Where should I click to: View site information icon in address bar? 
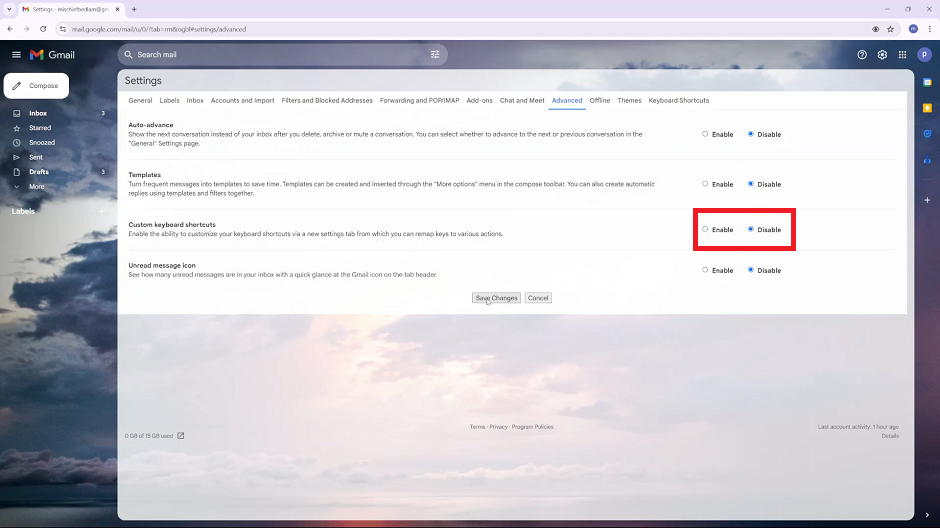coord(63,29)
